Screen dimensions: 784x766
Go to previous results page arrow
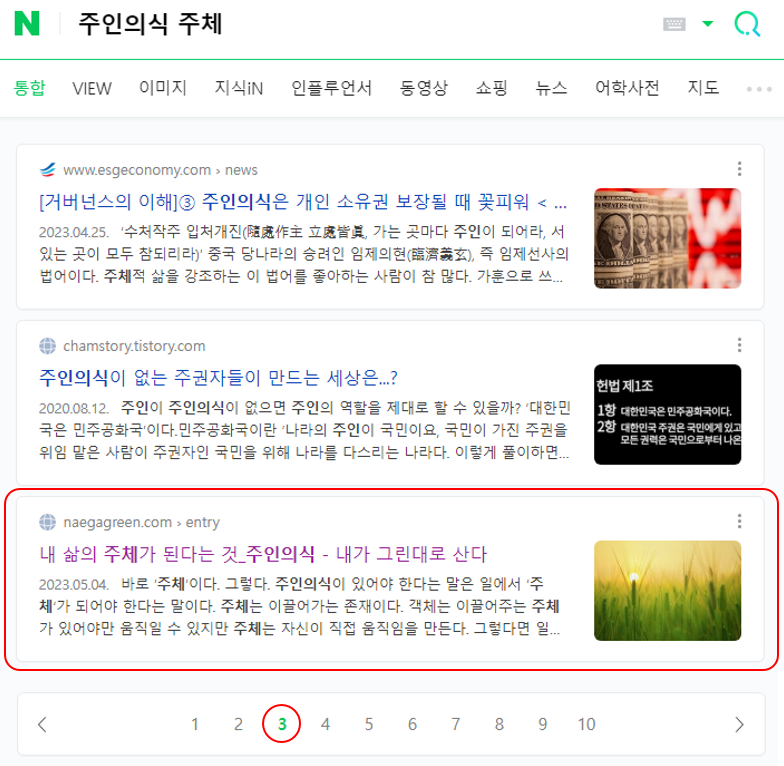coord(42,724)
